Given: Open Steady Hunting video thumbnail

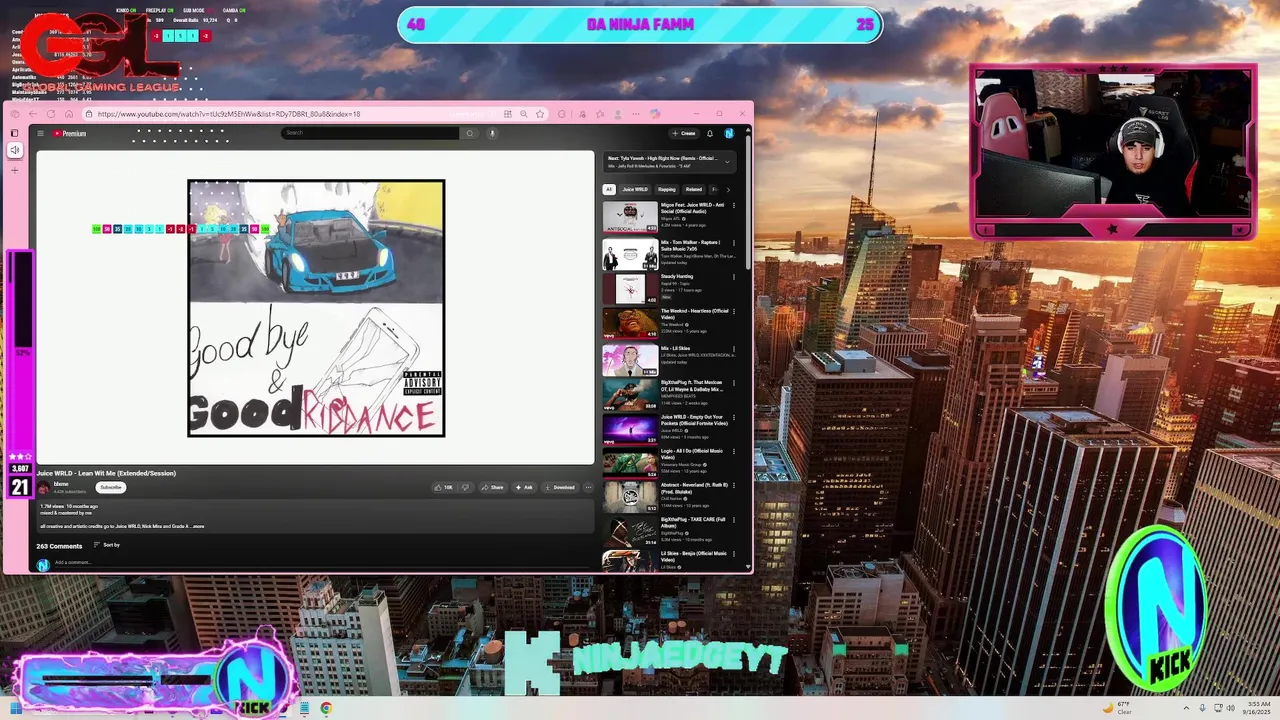Looking at the screenshot, I should click(630, 288).
